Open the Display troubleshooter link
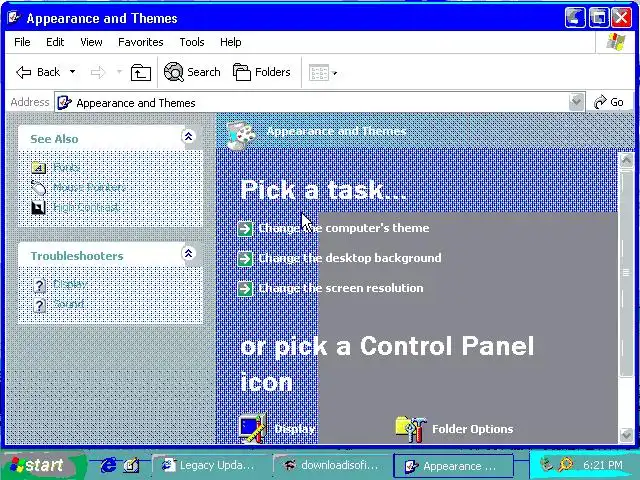Viewport: 640px width, 480px height. [x=70, y=284]
